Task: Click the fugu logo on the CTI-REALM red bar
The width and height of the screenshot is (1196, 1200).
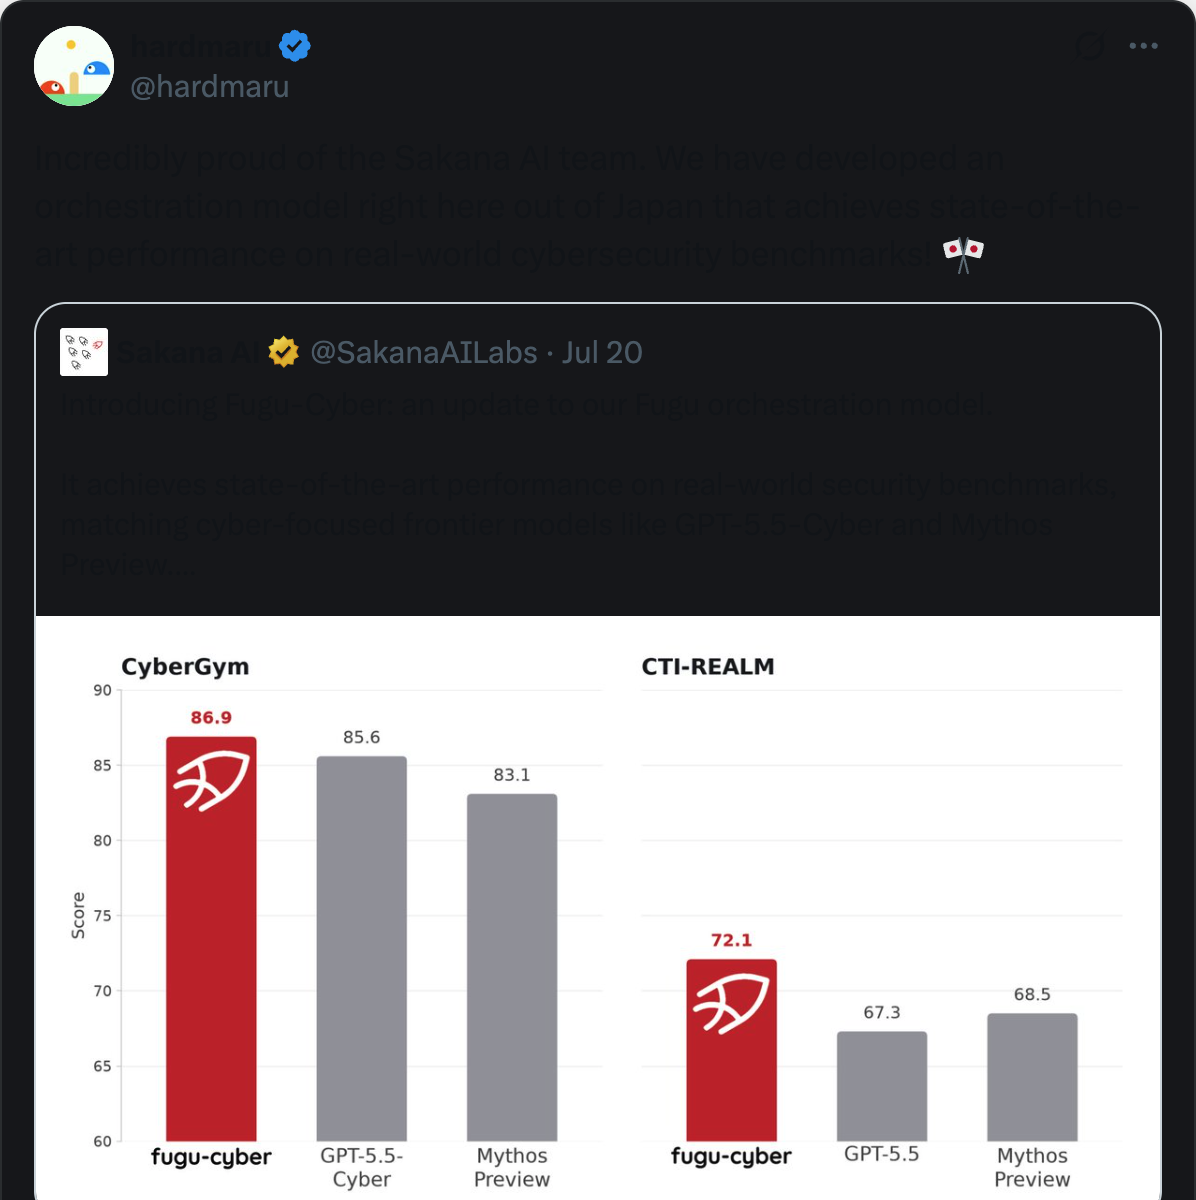Action: pos(731,1003)
